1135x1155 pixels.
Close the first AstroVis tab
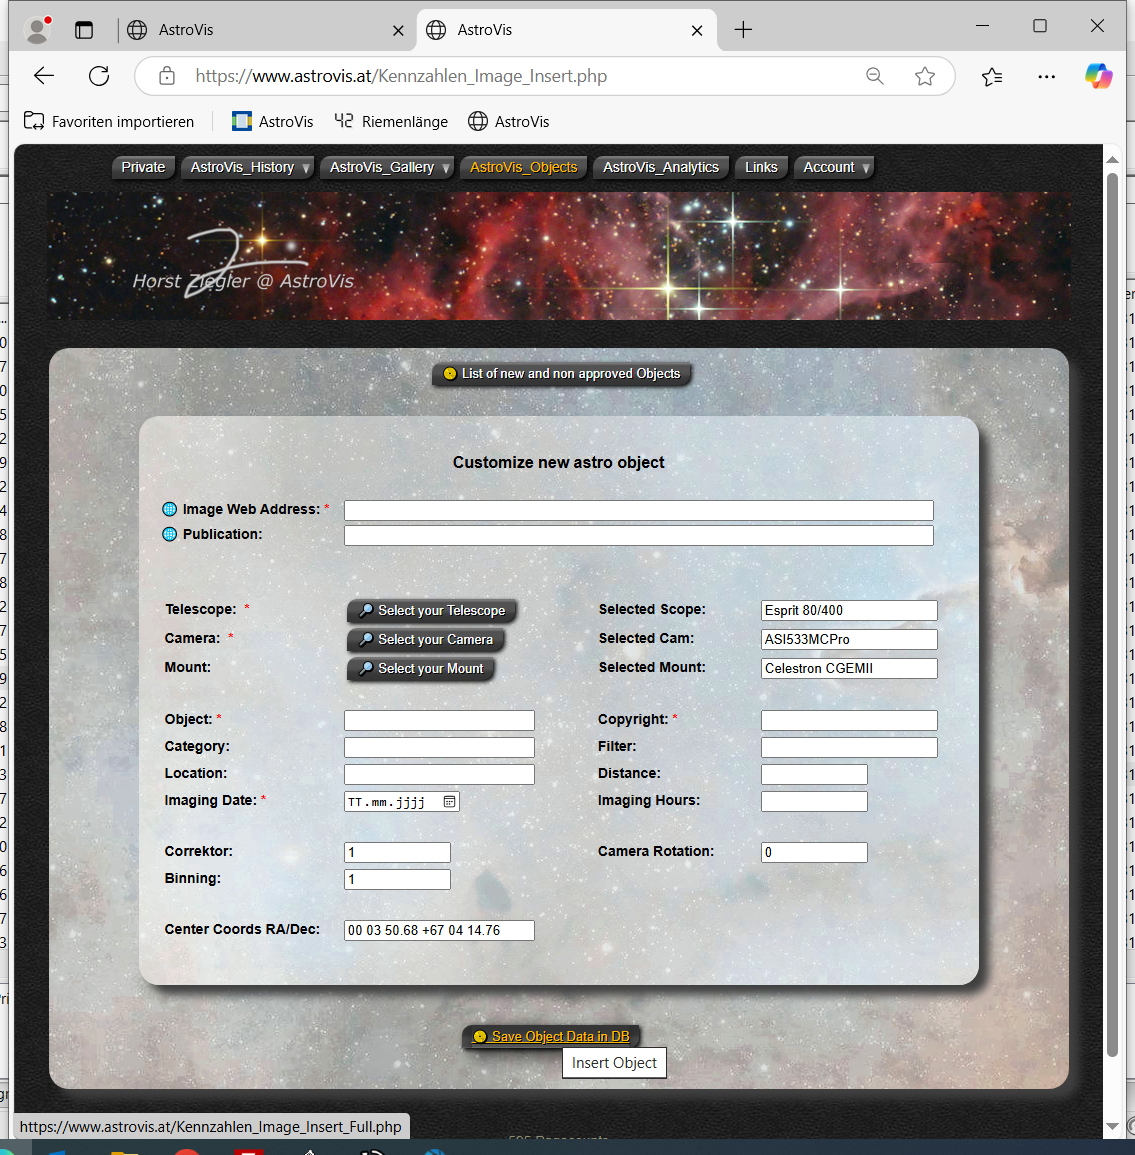coord(398,30)
